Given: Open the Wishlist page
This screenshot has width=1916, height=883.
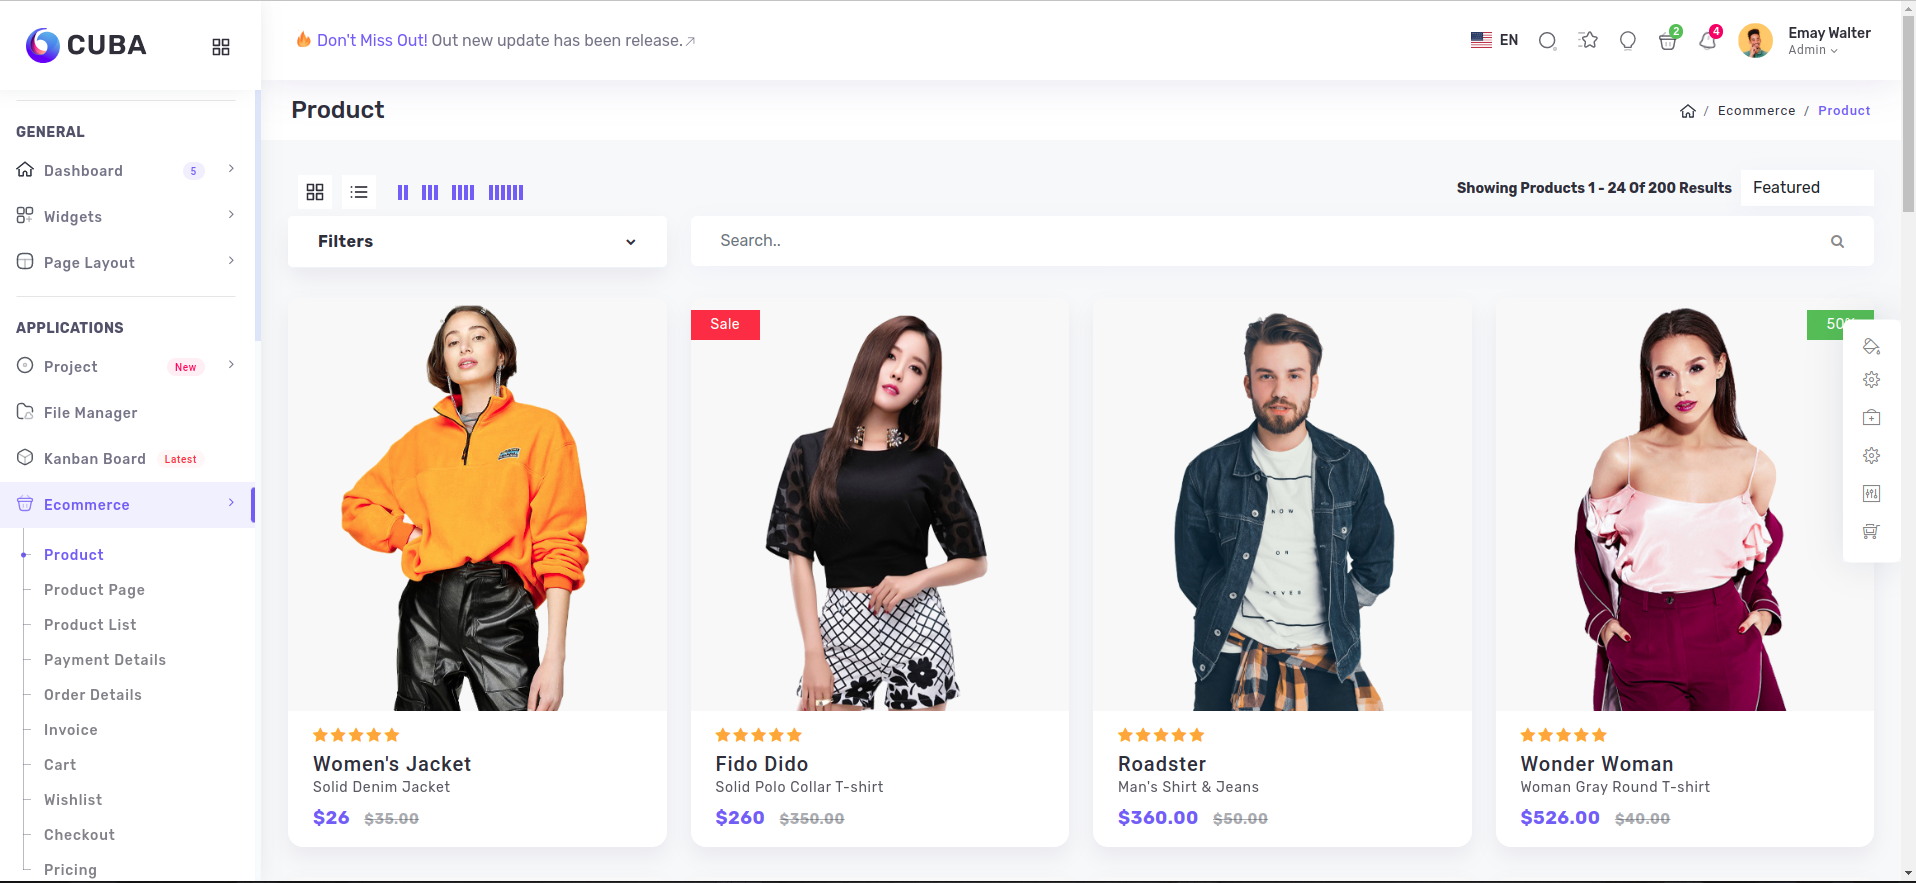Looking at the screenshot, I should point(73,800).
